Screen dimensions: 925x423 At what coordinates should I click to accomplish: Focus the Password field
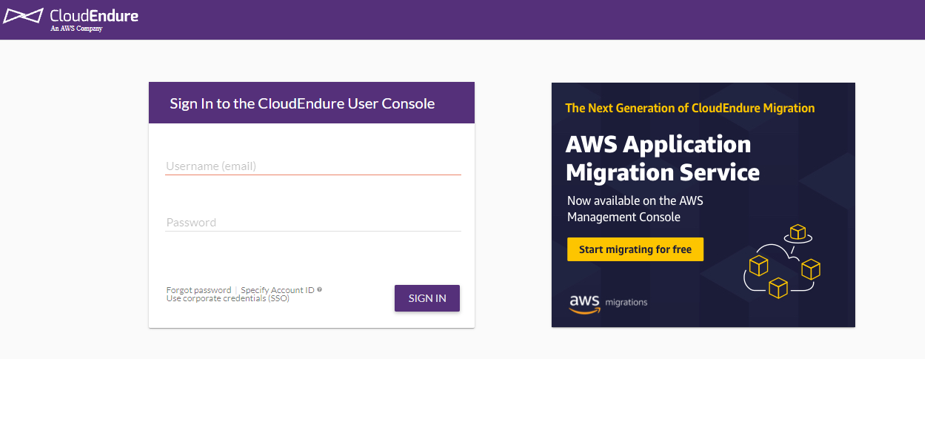(313, 222)
